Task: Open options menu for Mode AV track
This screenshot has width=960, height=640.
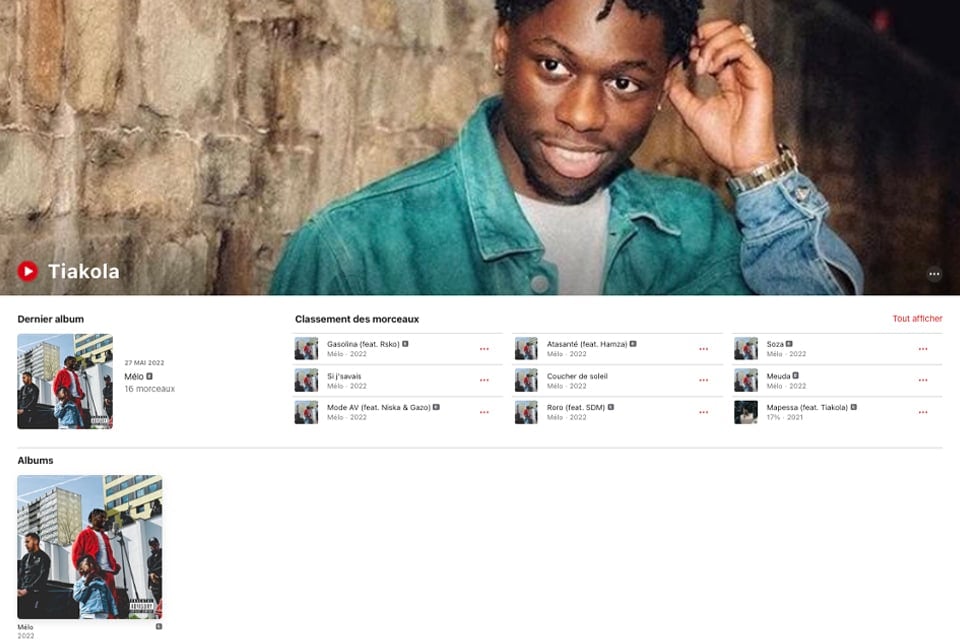Action: click(484, 412)
